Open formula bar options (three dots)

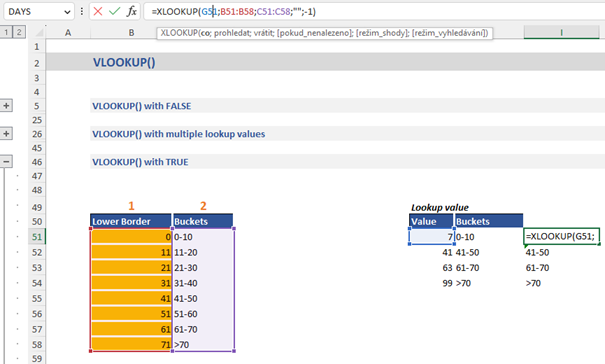tap(82, 12)
